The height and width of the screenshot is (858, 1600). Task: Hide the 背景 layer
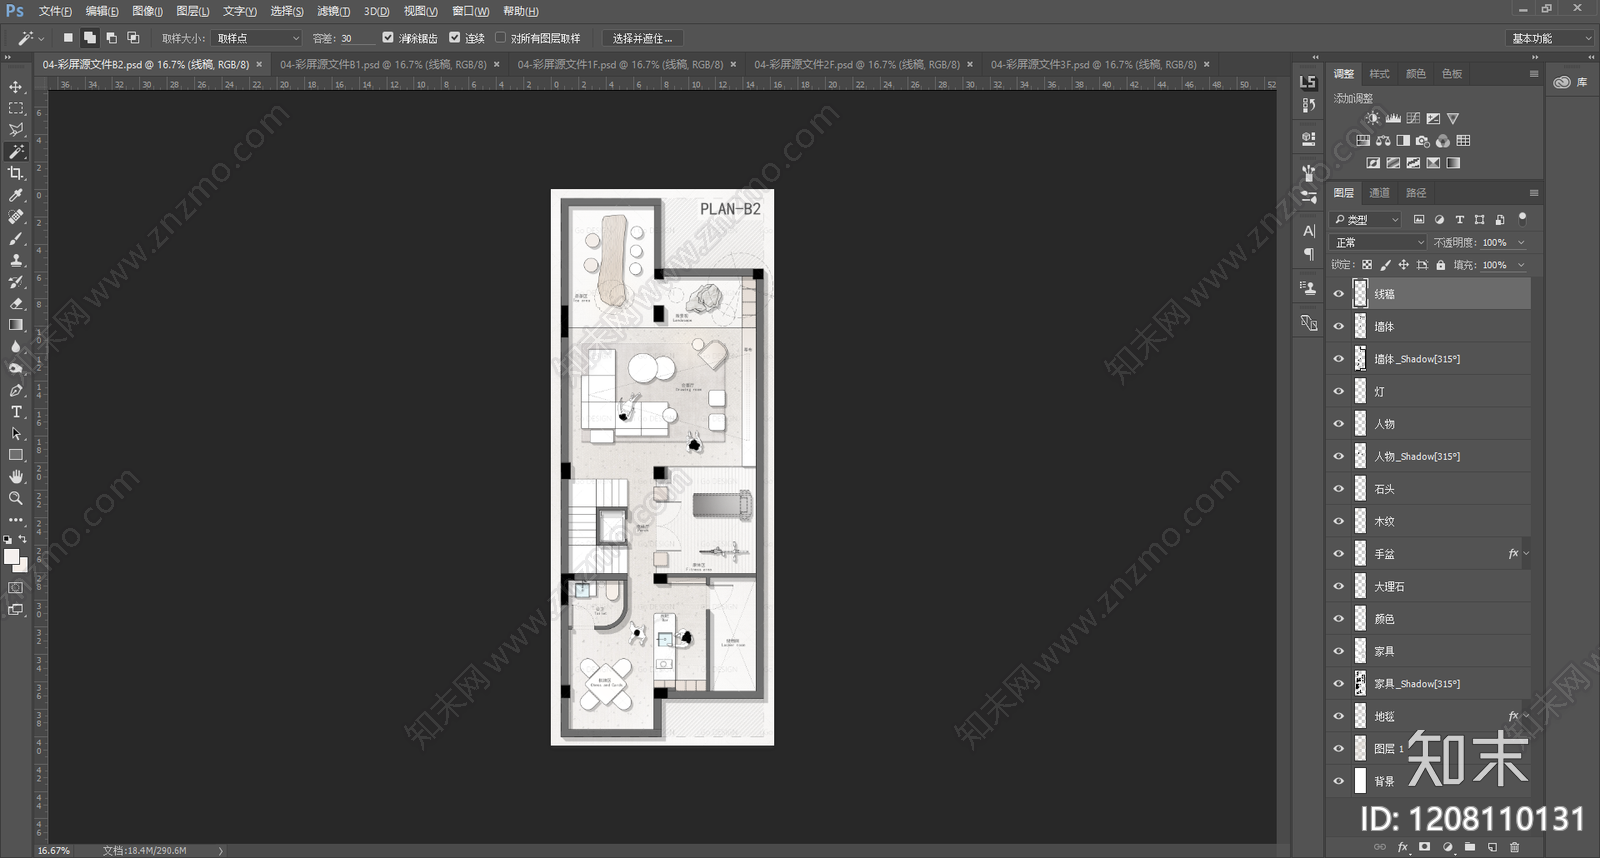(1339, 781)
